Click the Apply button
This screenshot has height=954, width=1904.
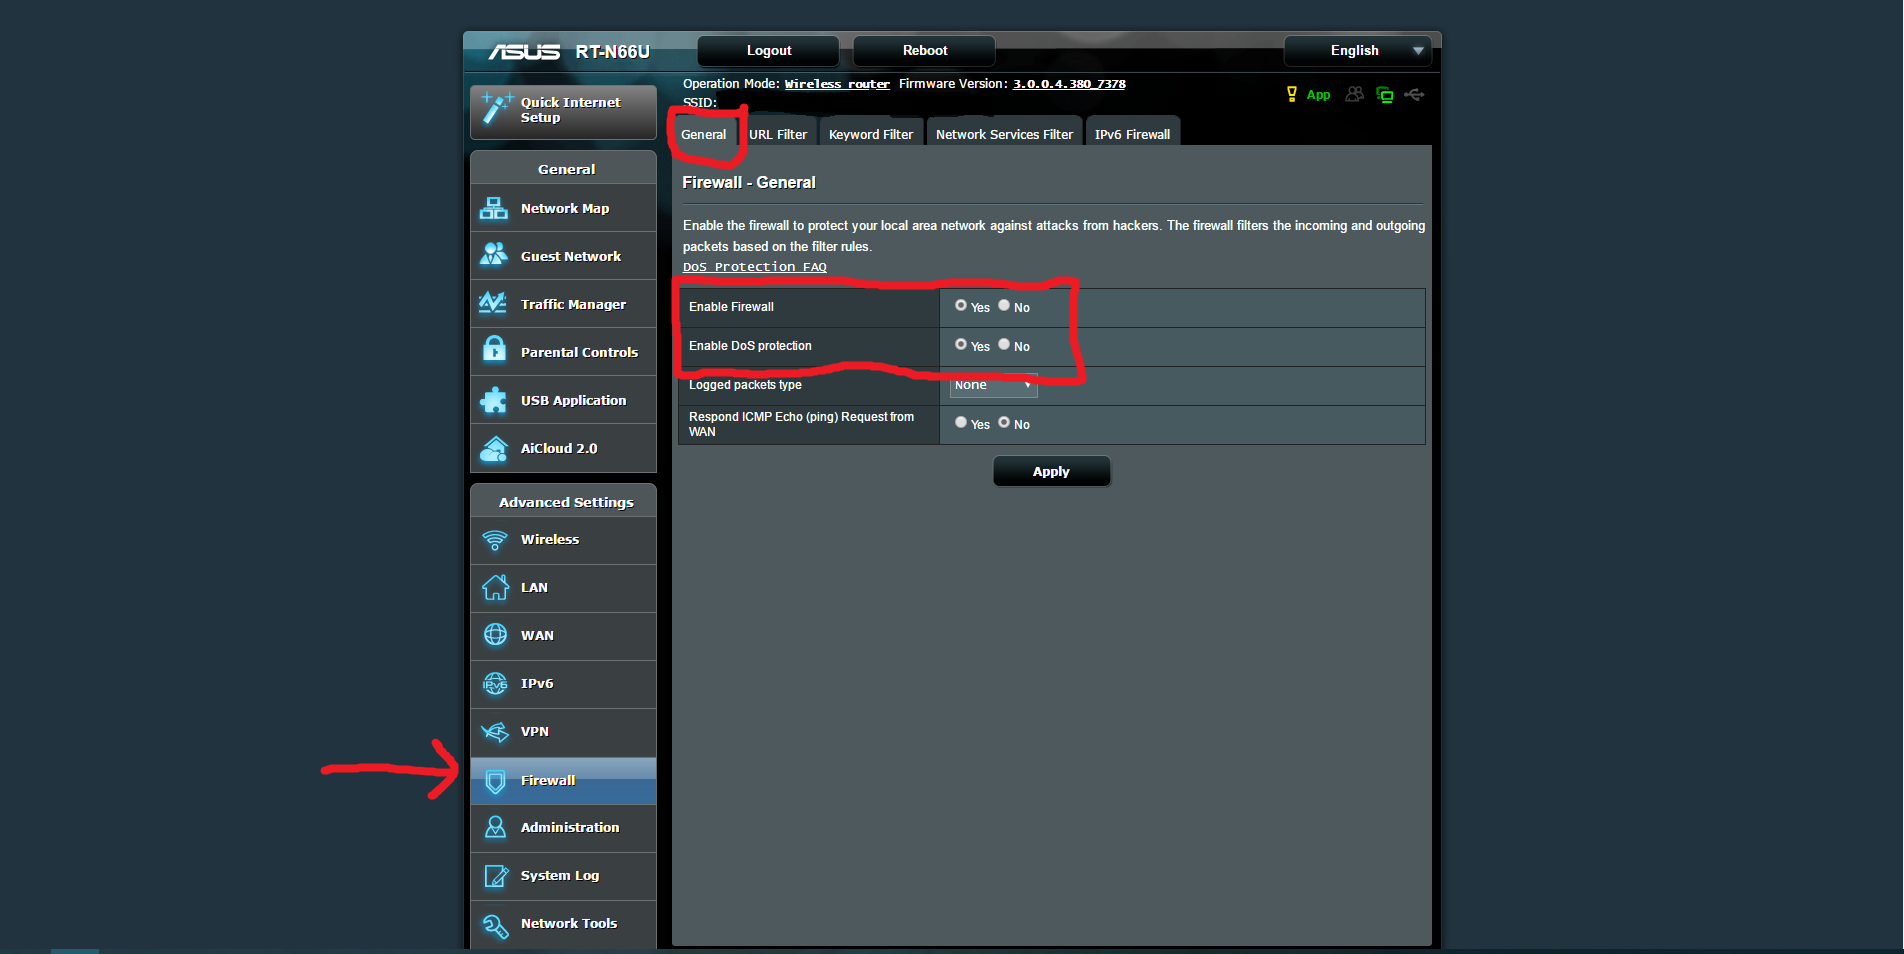click(1051, 471)
